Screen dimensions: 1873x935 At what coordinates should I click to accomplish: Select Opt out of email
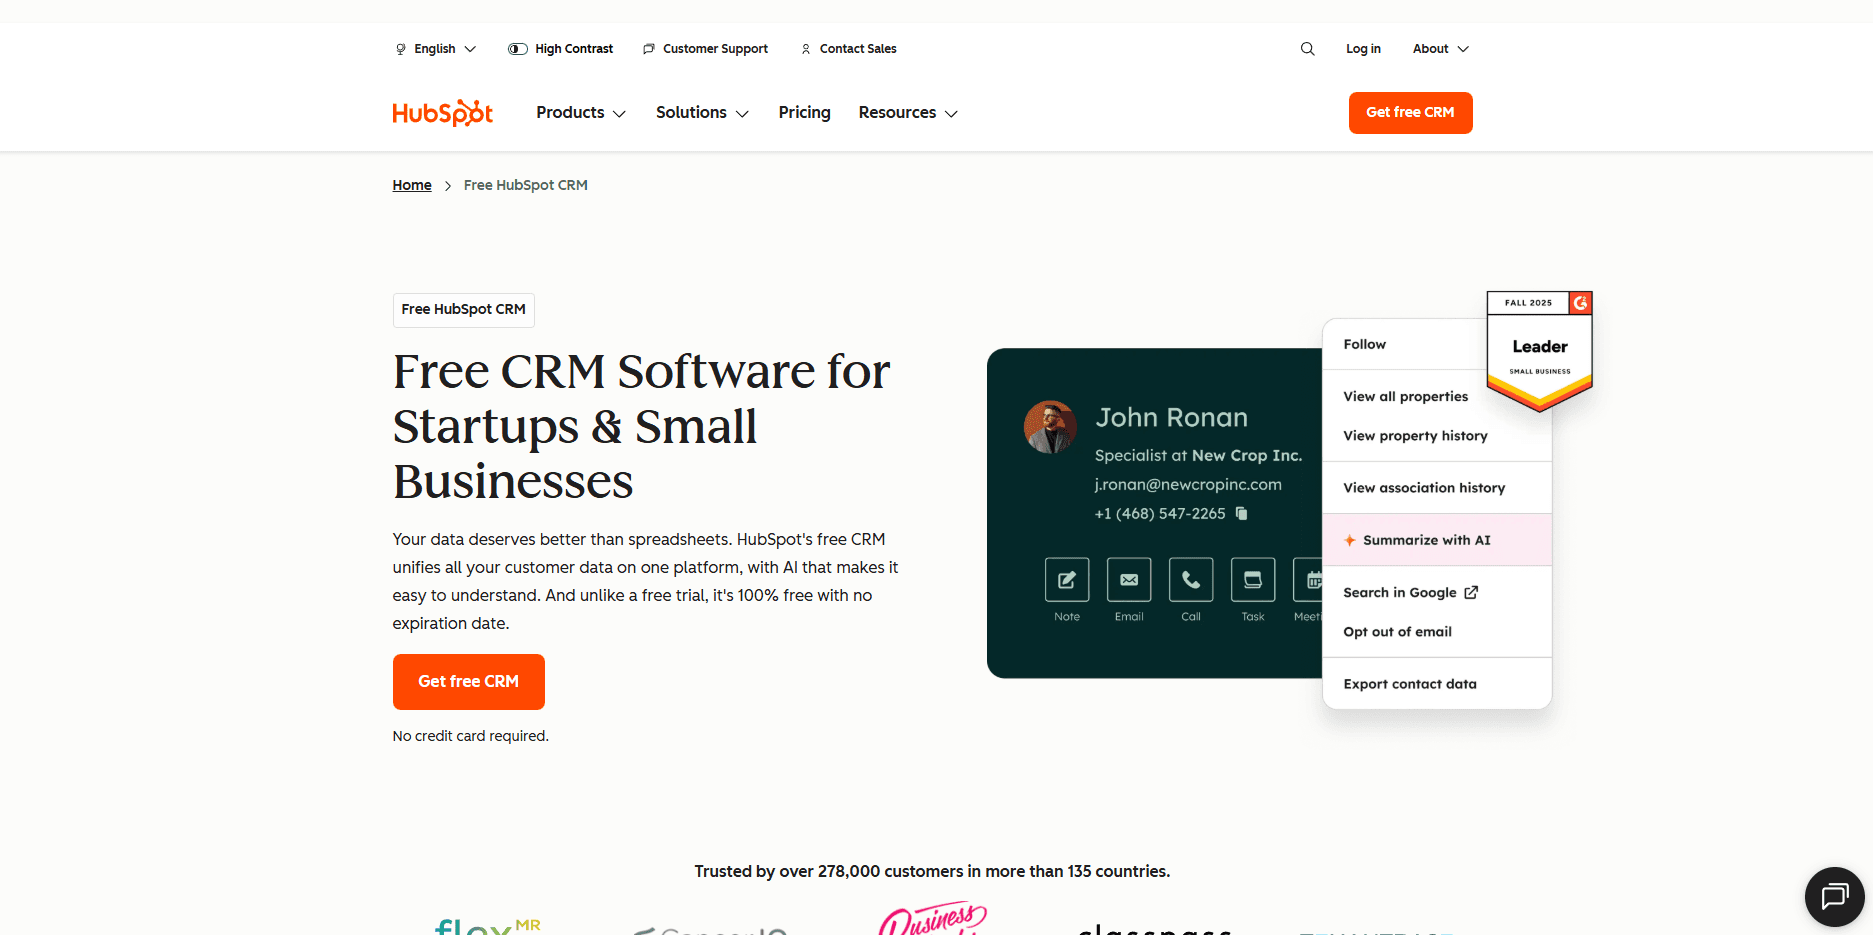[x=1397, y=631]
